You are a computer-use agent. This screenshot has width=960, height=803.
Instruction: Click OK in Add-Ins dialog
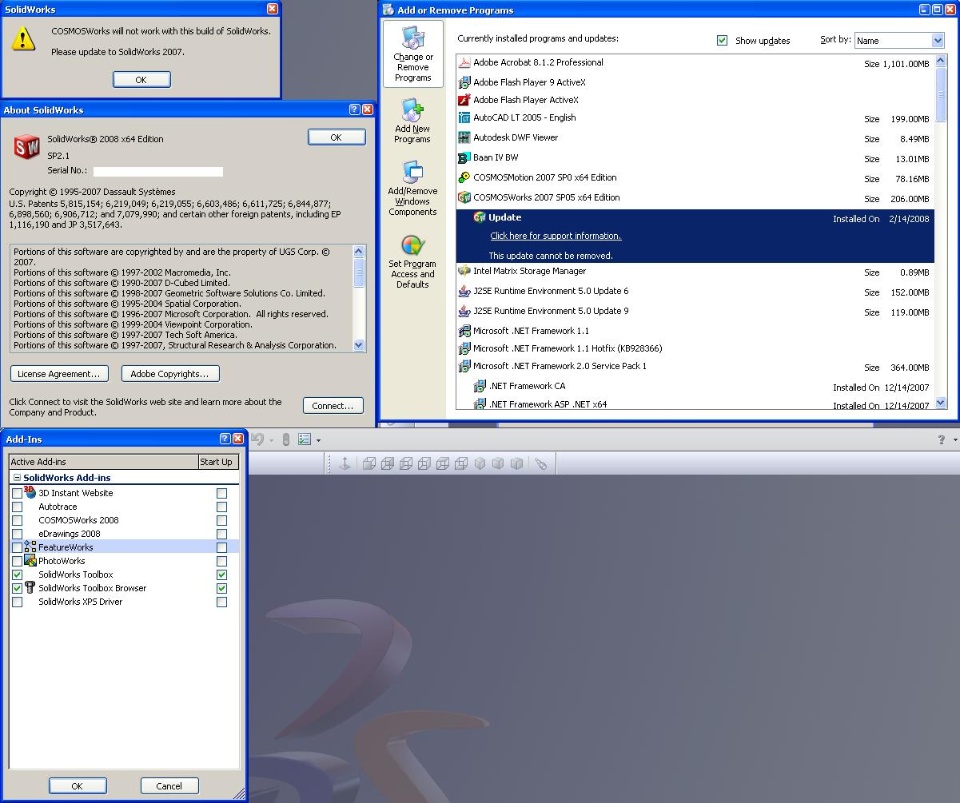[77, 786]
